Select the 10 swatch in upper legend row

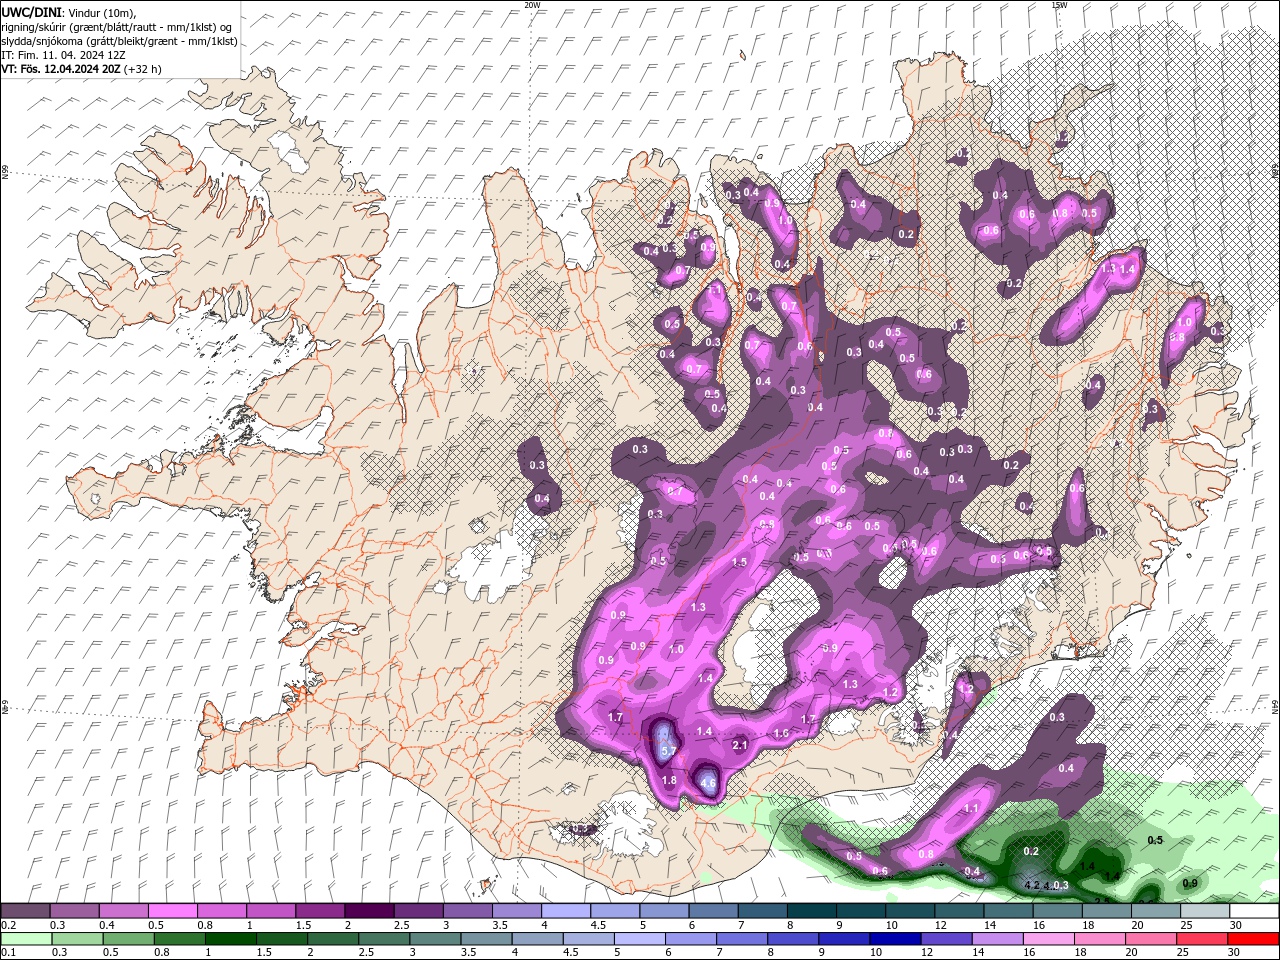pyautogui.click(x=909, y=911)
